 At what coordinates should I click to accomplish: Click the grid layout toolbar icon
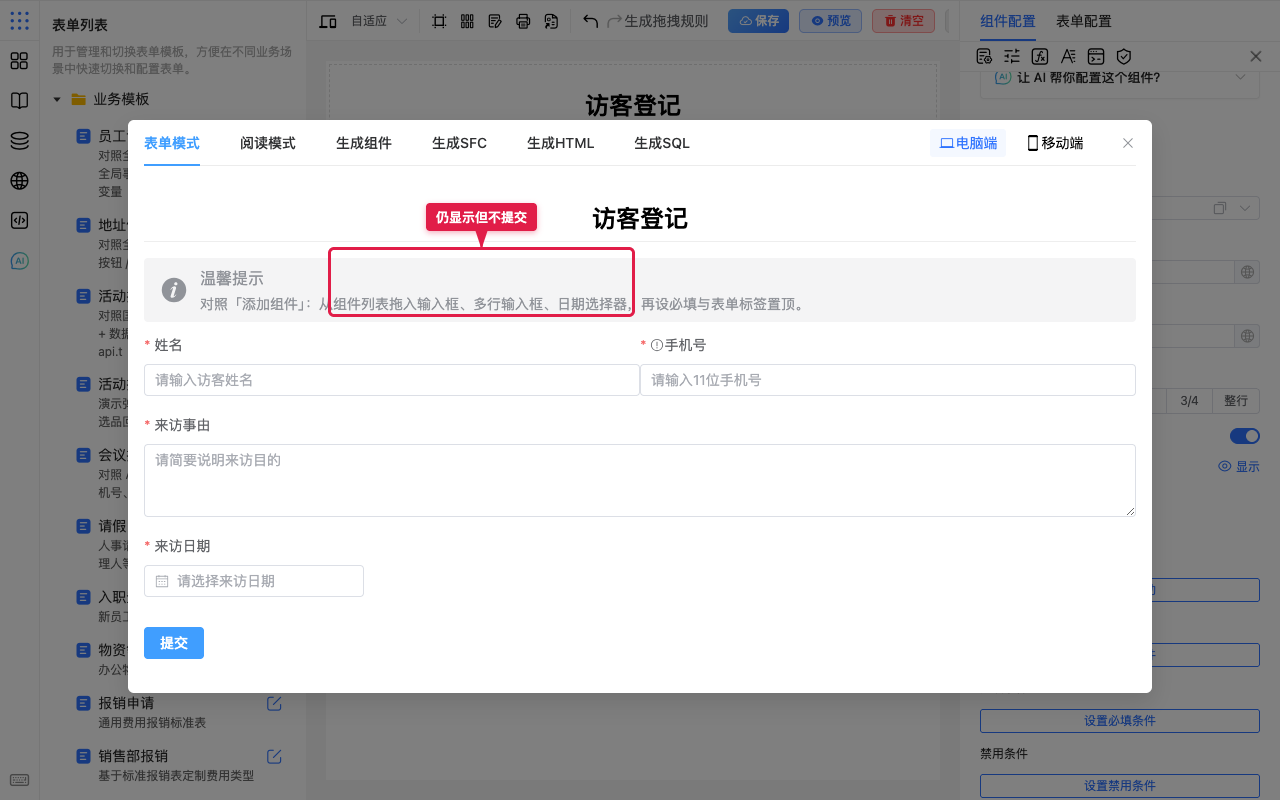point(467,21)
